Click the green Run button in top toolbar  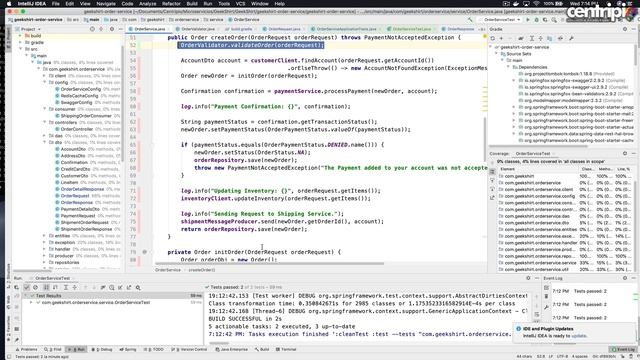coord(528,20)
